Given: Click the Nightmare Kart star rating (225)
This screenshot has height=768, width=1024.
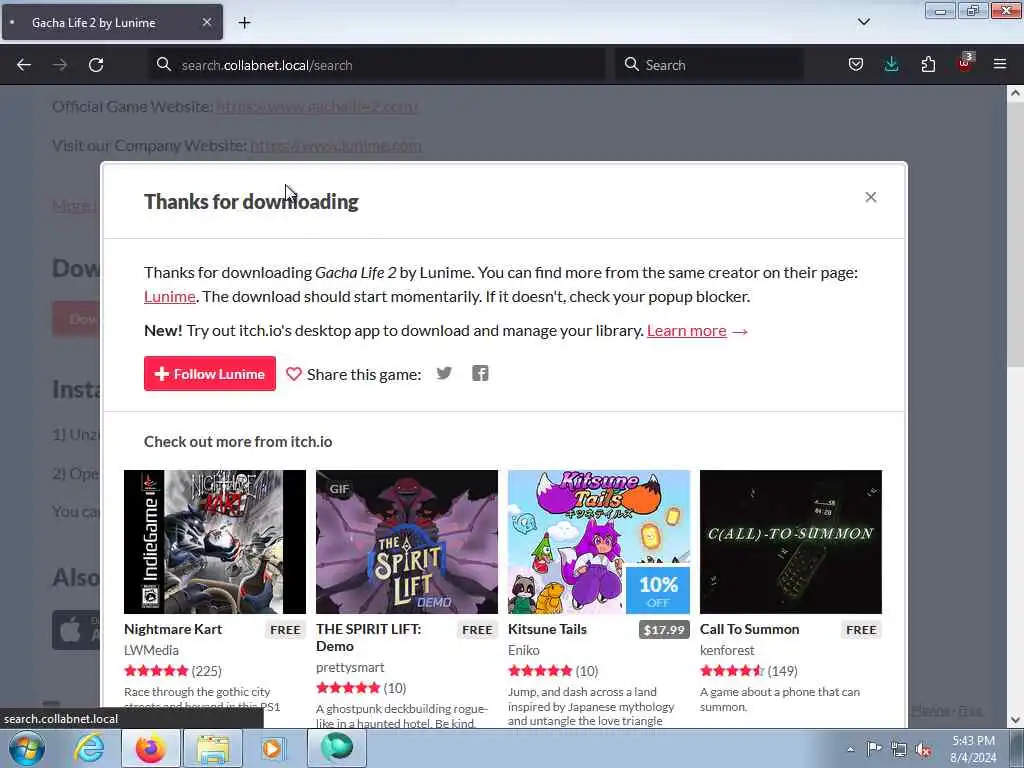Looking at the screenshot, I should pyautogui.click(x=173, y=671).
